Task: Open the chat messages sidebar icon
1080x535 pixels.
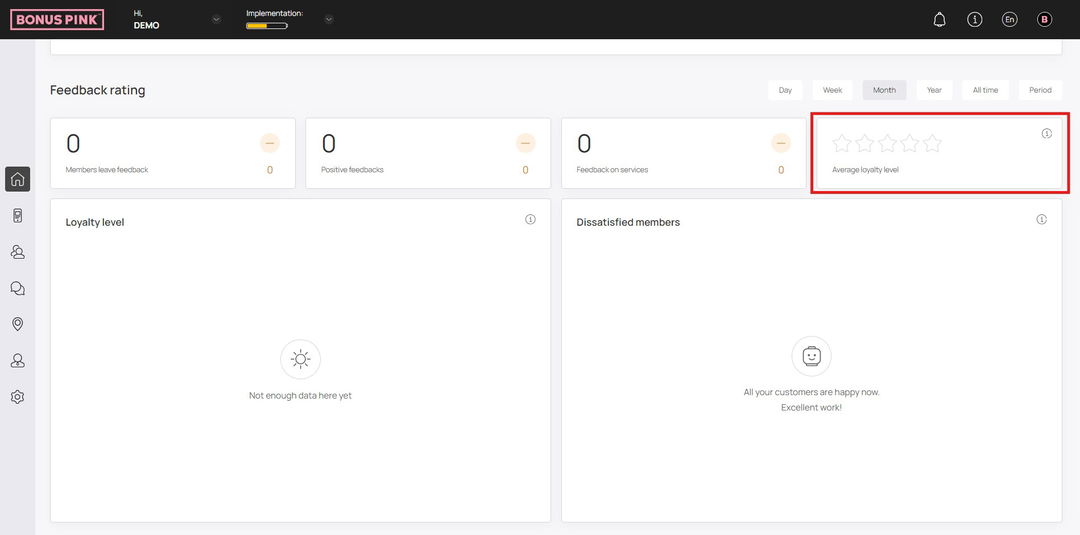Action: pos(18,288)
